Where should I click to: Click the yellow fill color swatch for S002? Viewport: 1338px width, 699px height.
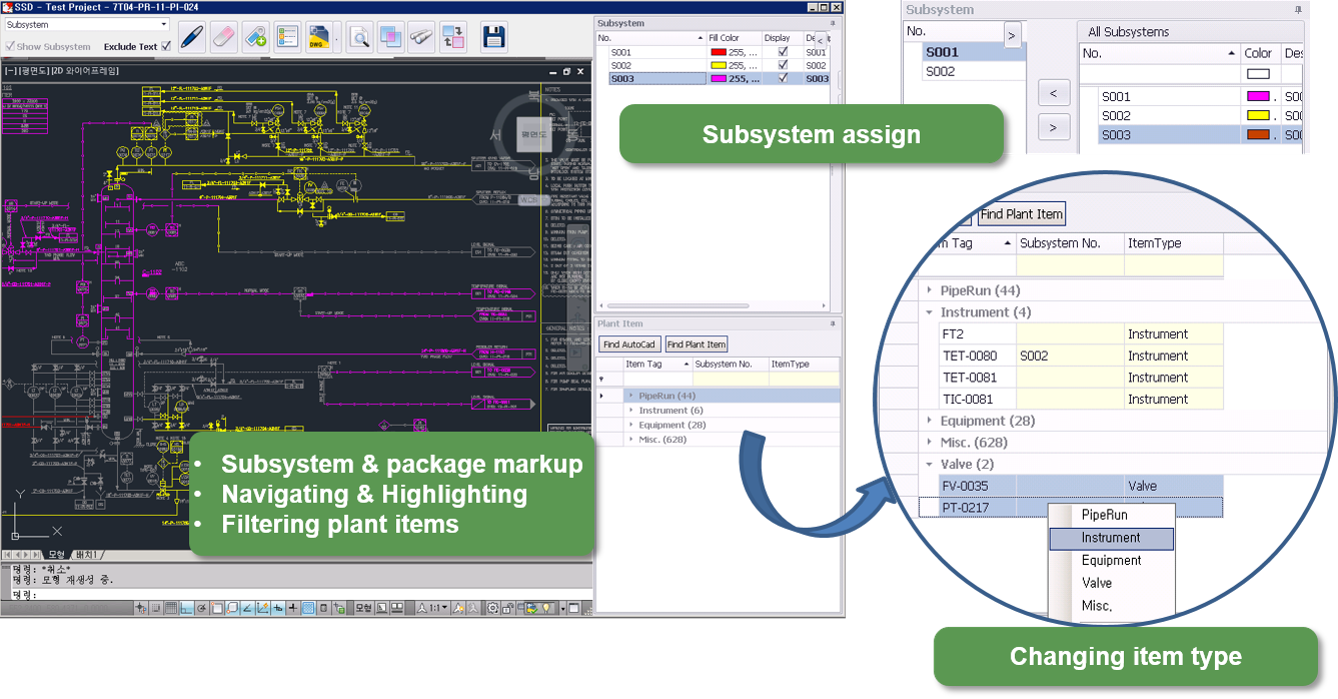pyautogui.click(x=719, y=64)
